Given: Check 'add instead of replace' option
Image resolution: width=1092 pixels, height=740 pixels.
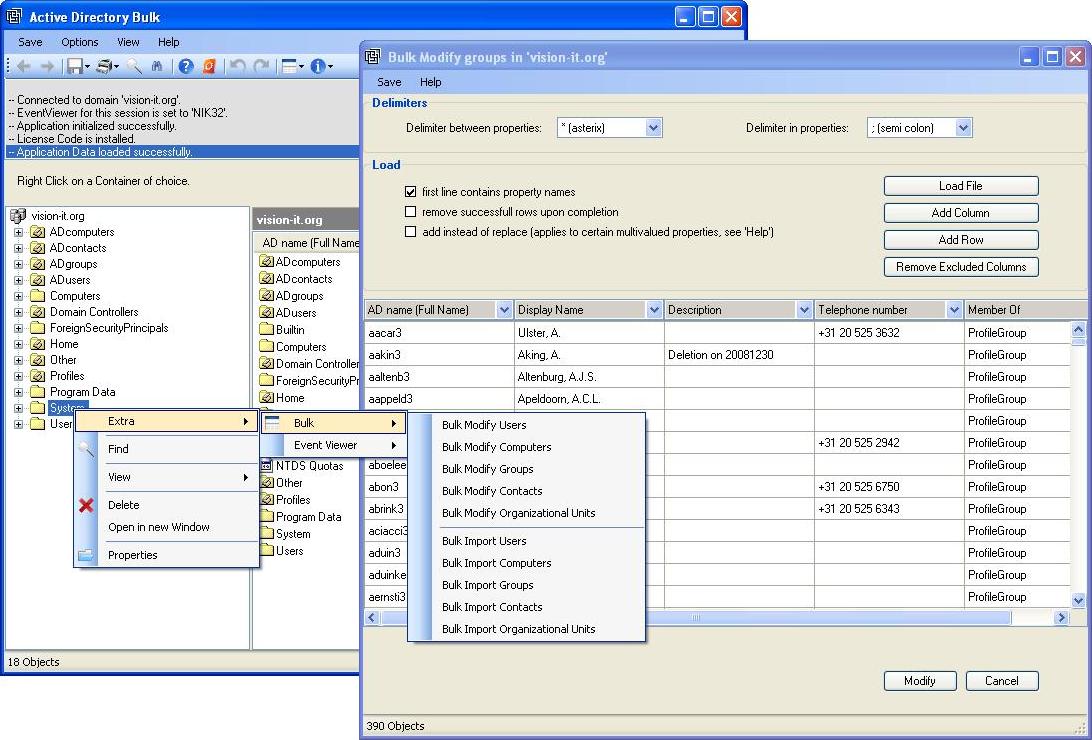Looking at the screenshot, I should click(410, 232).
